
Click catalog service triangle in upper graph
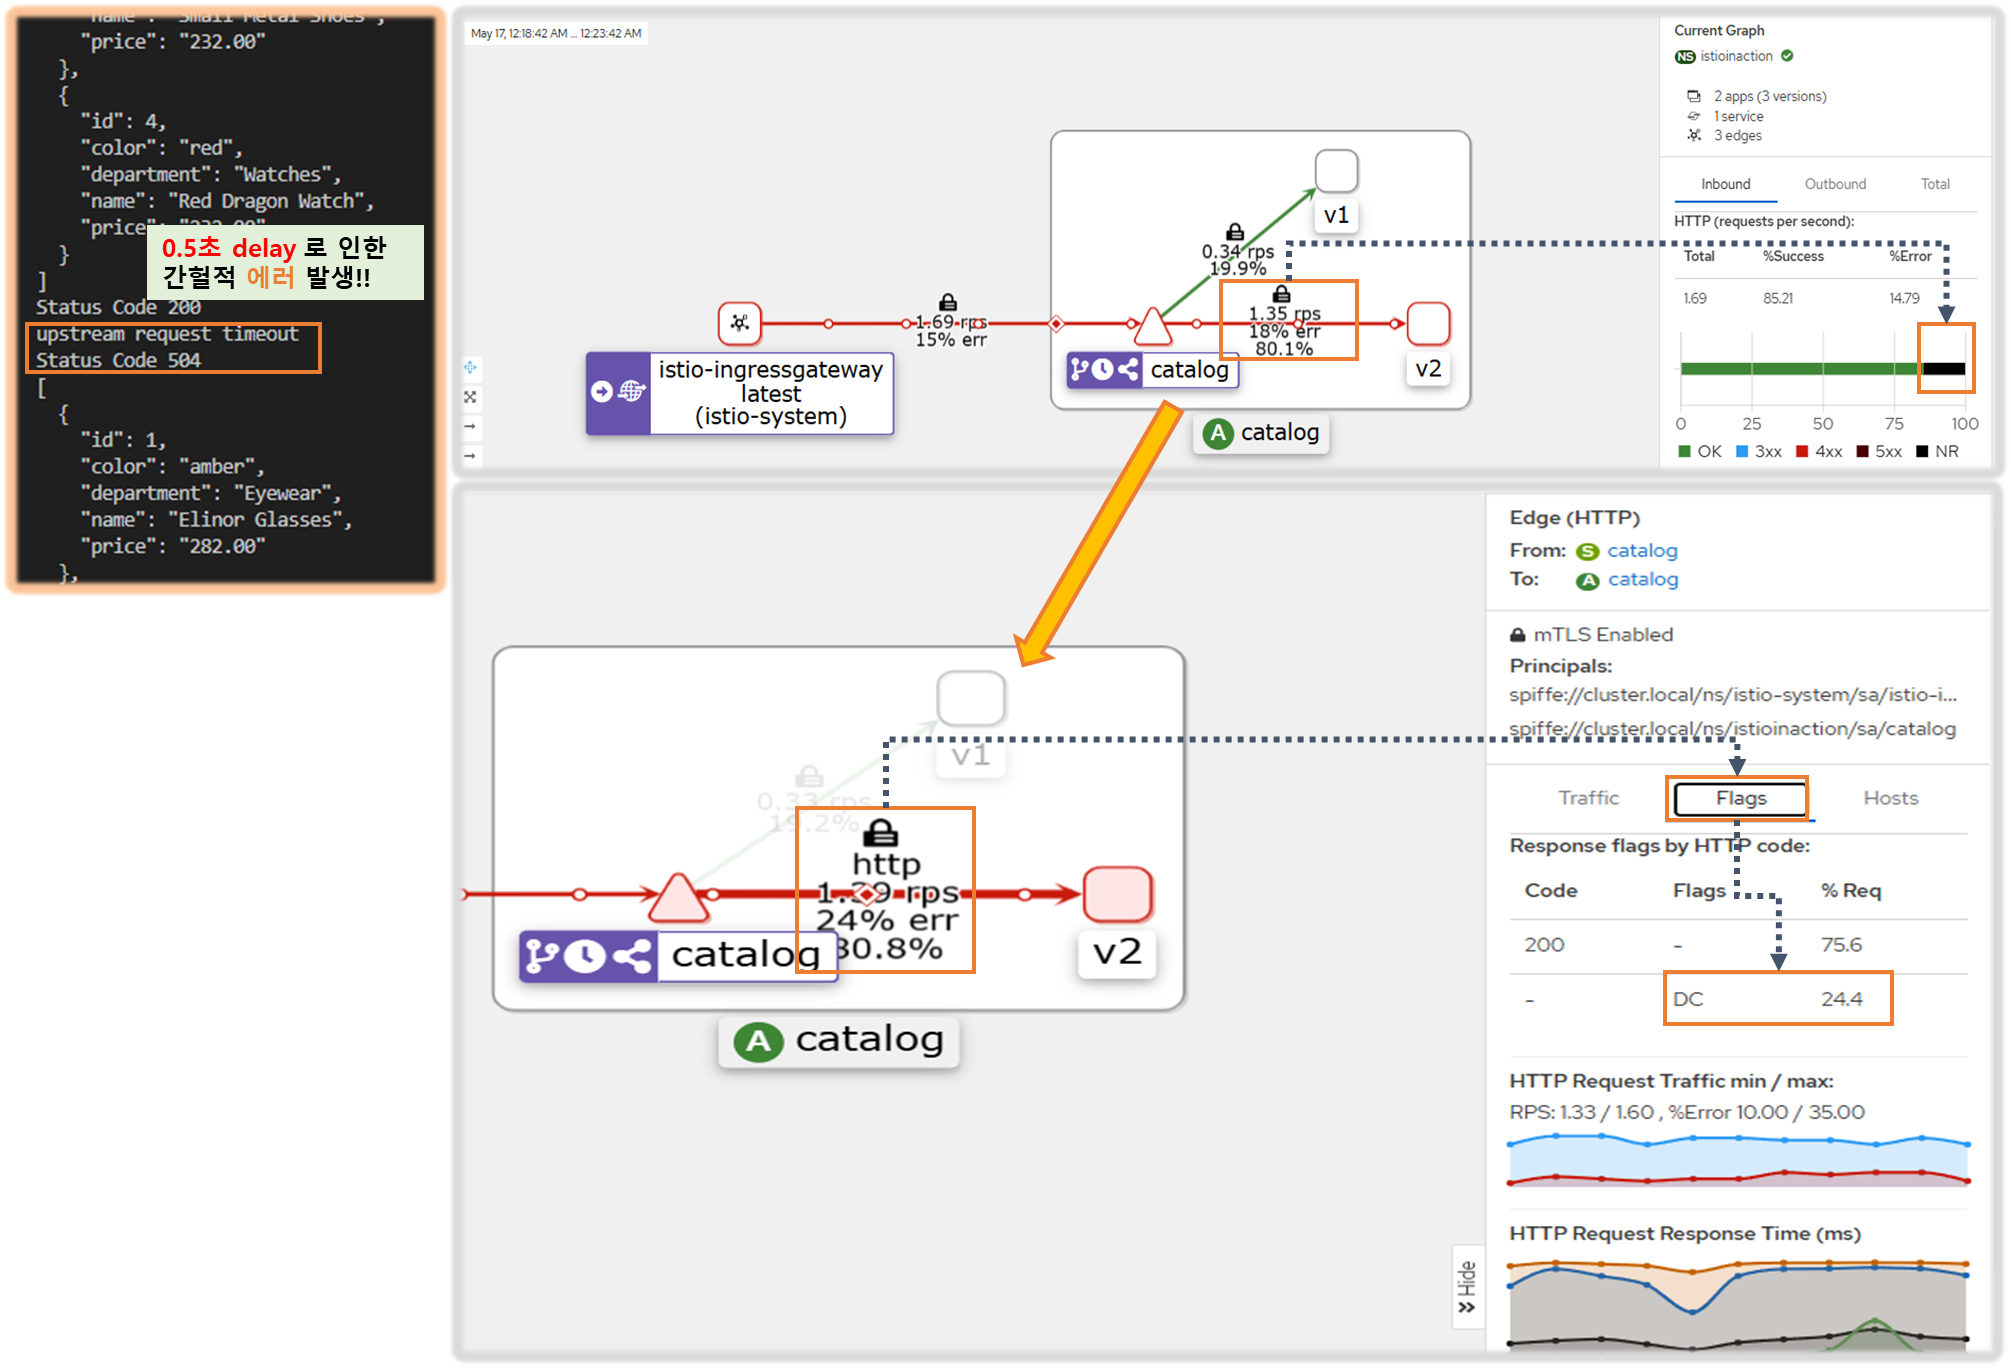click(1152, 327)
